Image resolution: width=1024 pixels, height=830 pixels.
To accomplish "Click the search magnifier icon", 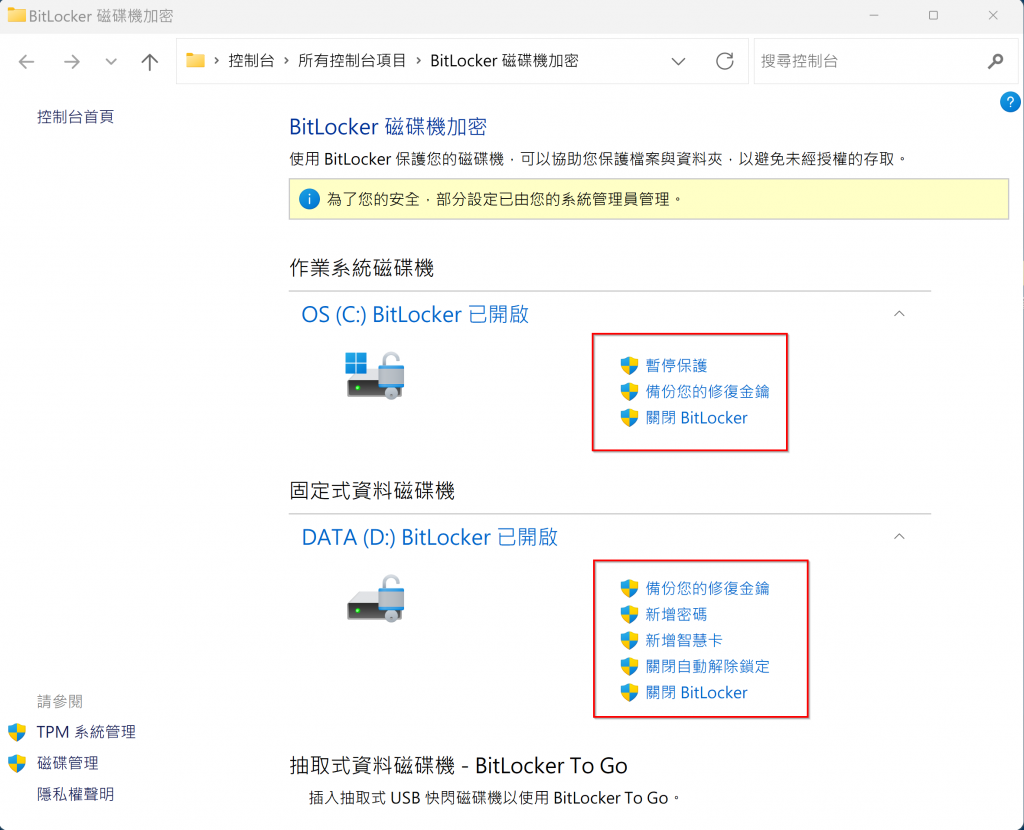I will 995,61.
